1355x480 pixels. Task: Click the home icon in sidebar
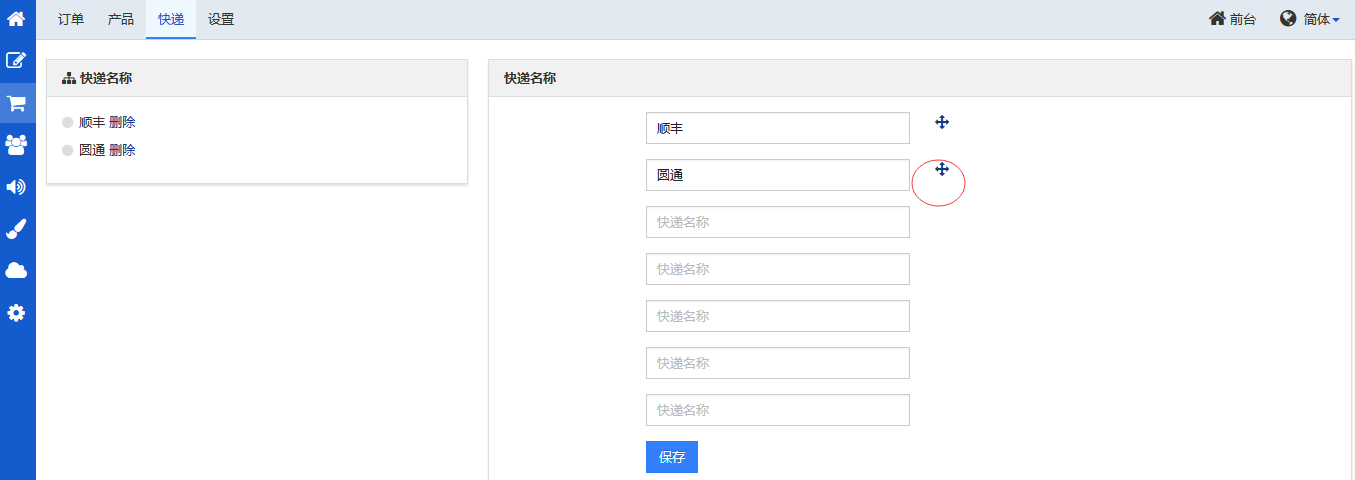click(16, 18)
